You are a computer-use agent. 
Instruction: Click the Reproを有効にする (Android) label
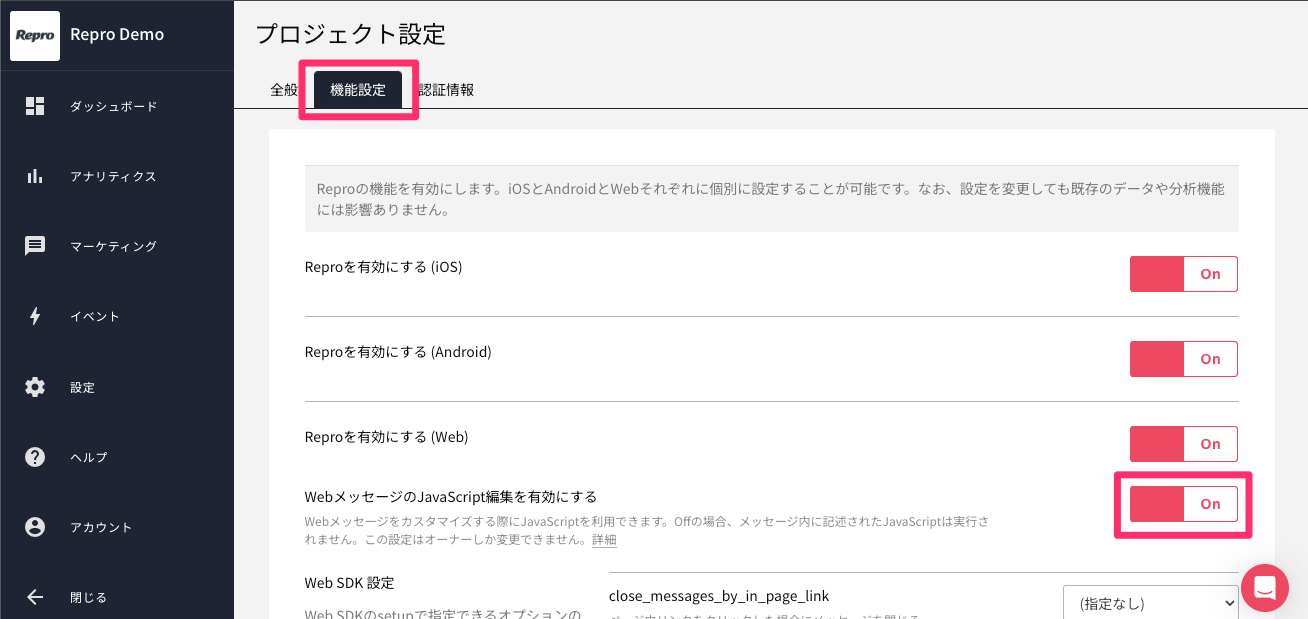pyautogui.click(x=398, y=352)
